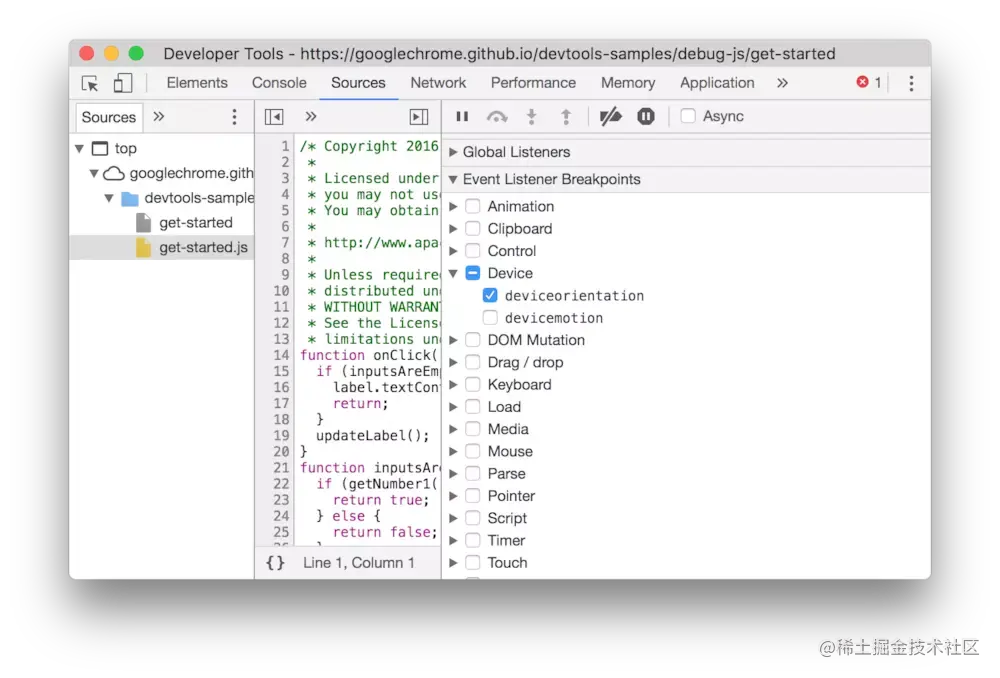Check the devicemotion breakpoint
This screenshot has width=1000, height=678.
tap(490, 318)
